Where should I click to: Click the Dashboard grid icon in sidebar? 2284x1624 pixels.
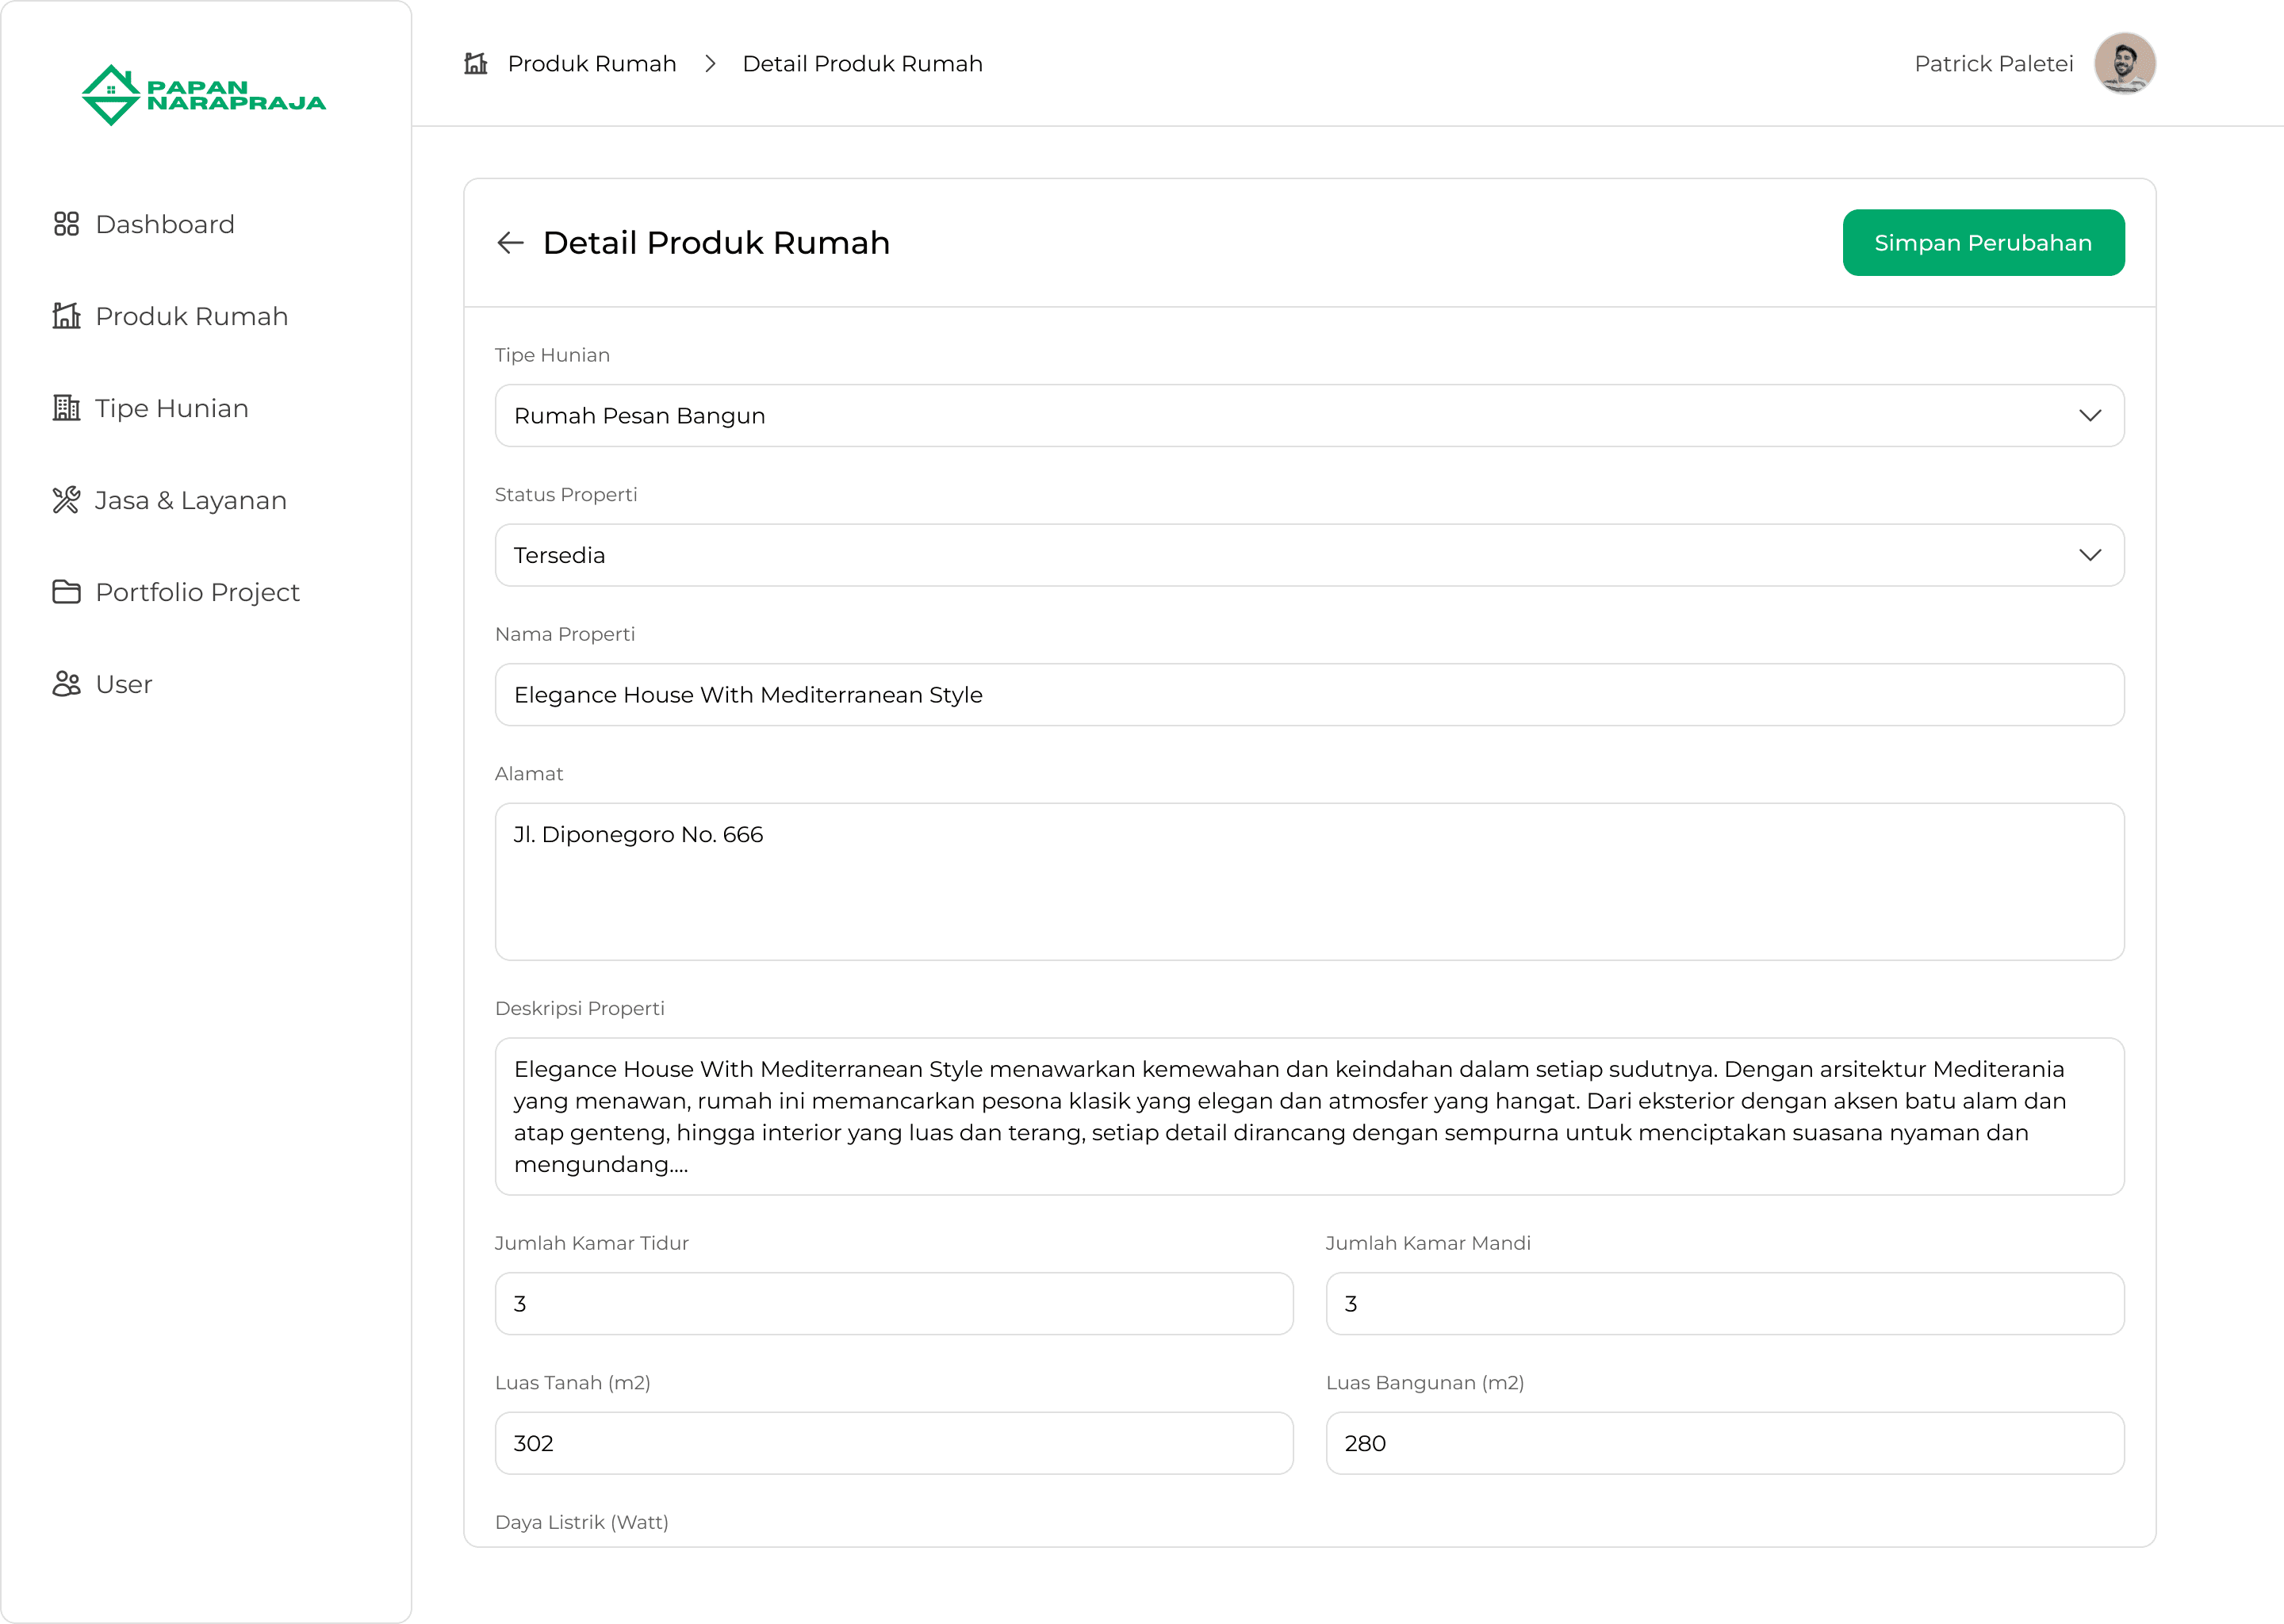point(66,224)
